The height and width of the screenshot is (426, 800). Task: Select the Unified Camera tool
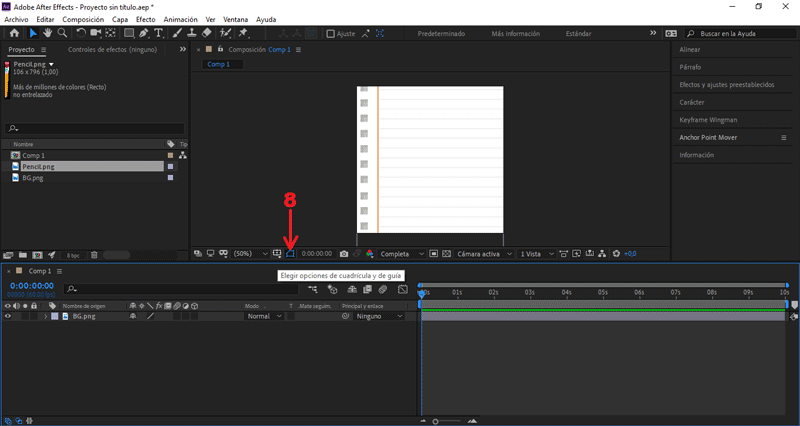pos(95,33)
